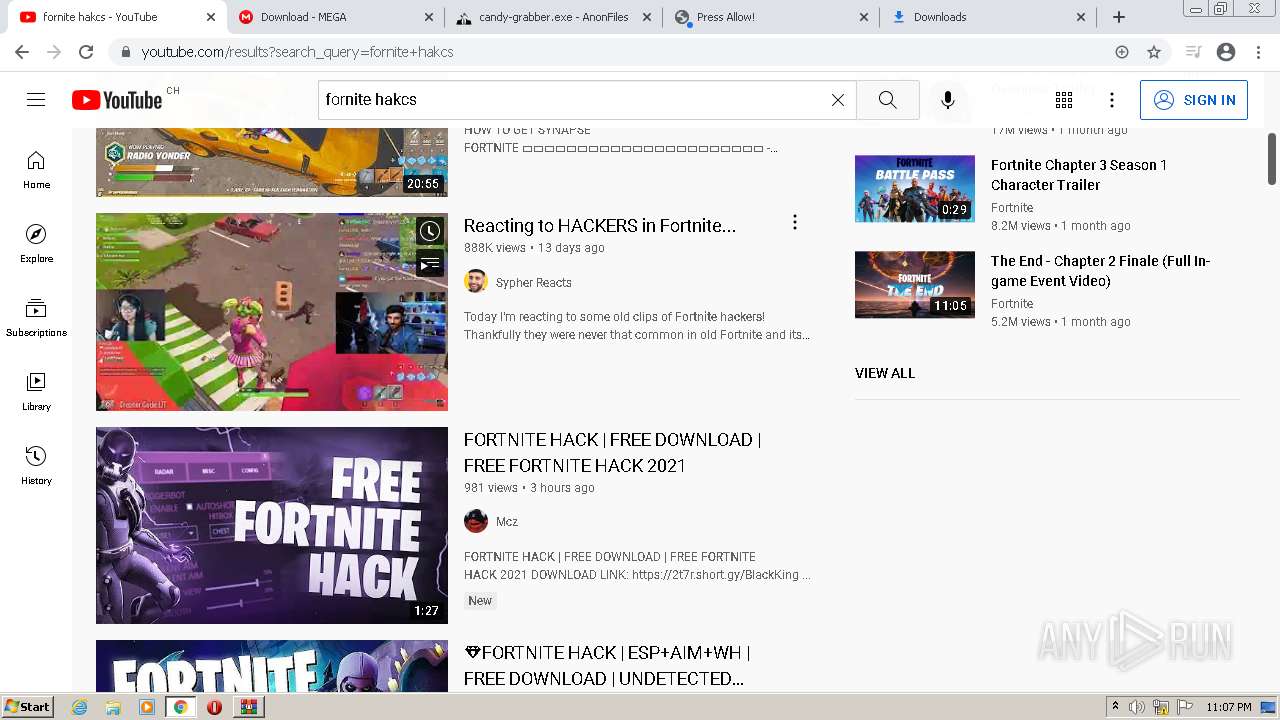Open History in the sidebar
1280x720 pixels.
[36, 466]
